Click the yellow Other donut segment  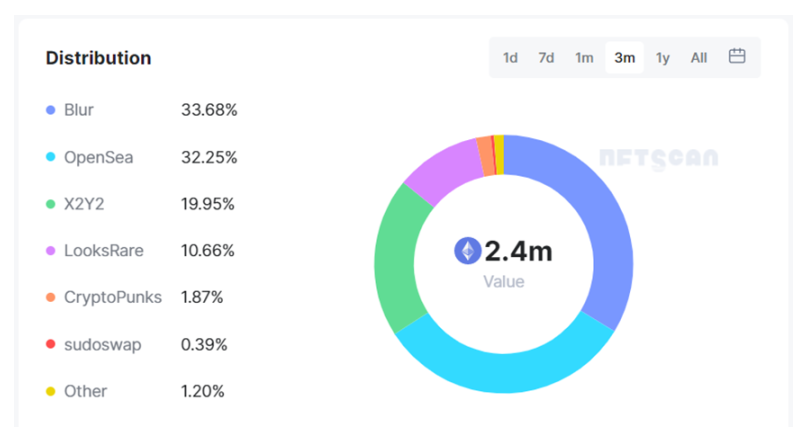499,155
